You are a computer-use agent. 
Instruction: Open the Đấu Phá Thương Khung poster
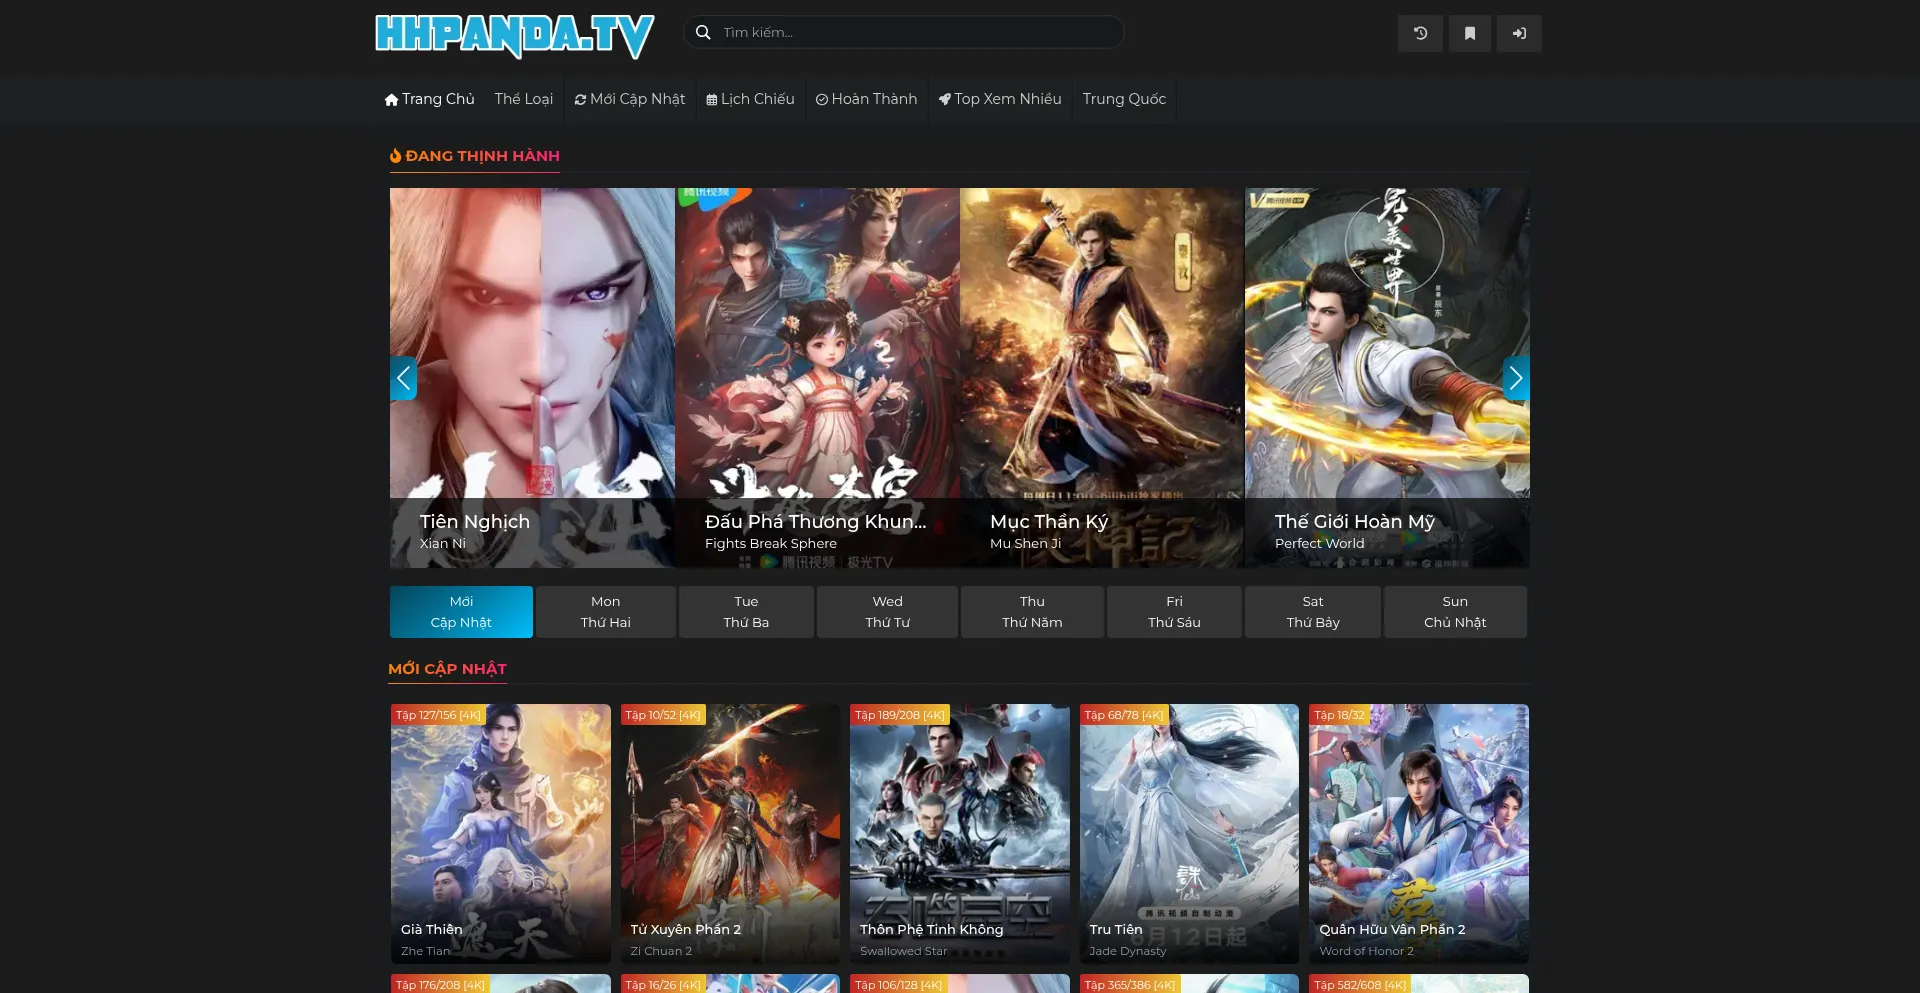(x=817, y=378)
